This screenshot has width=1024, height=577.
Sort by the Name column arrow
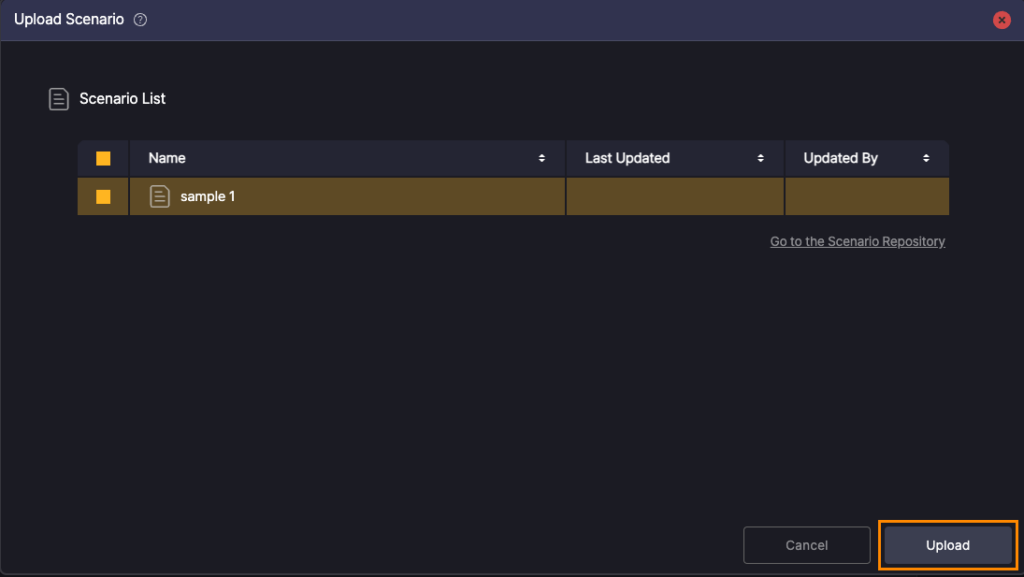coord(542,158)
